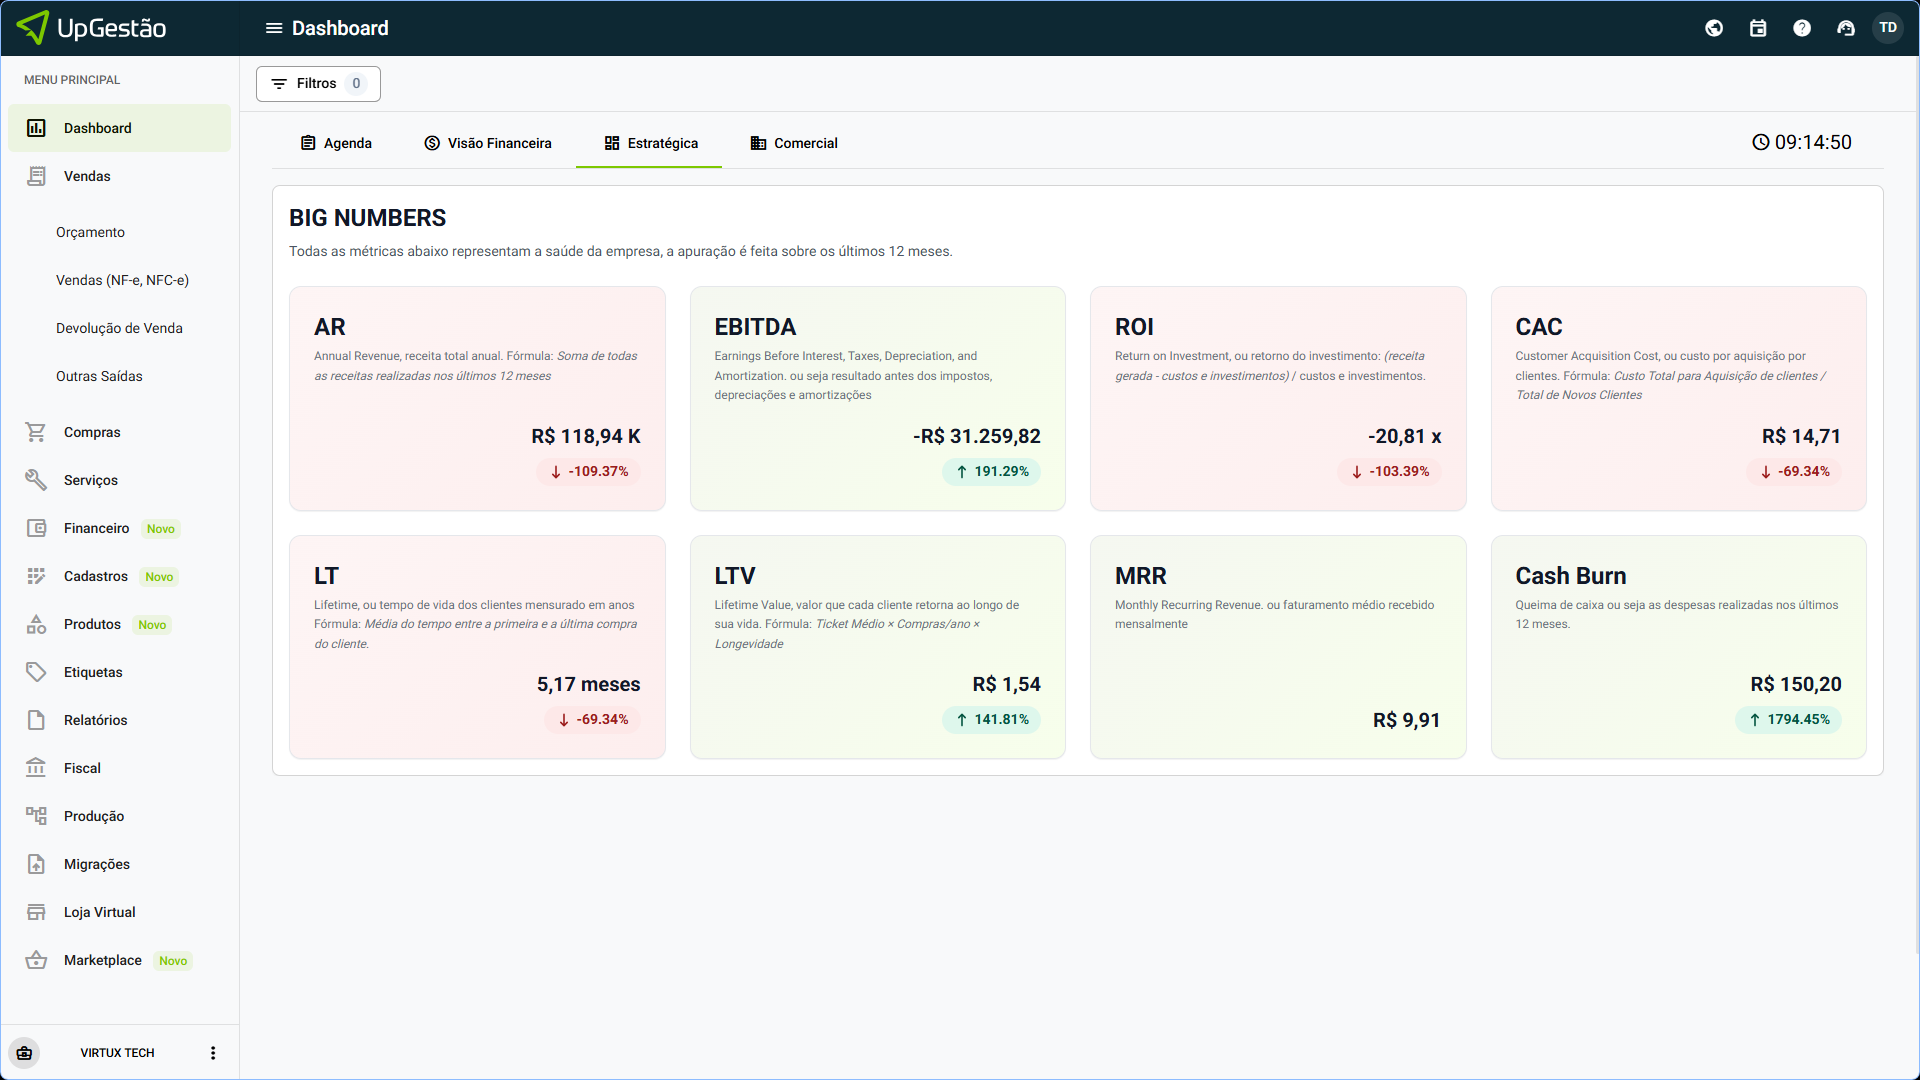This screenshot has width=1920, height=1080.
Task: Open Orçamento under Vendas
Action: pos(90,232)
